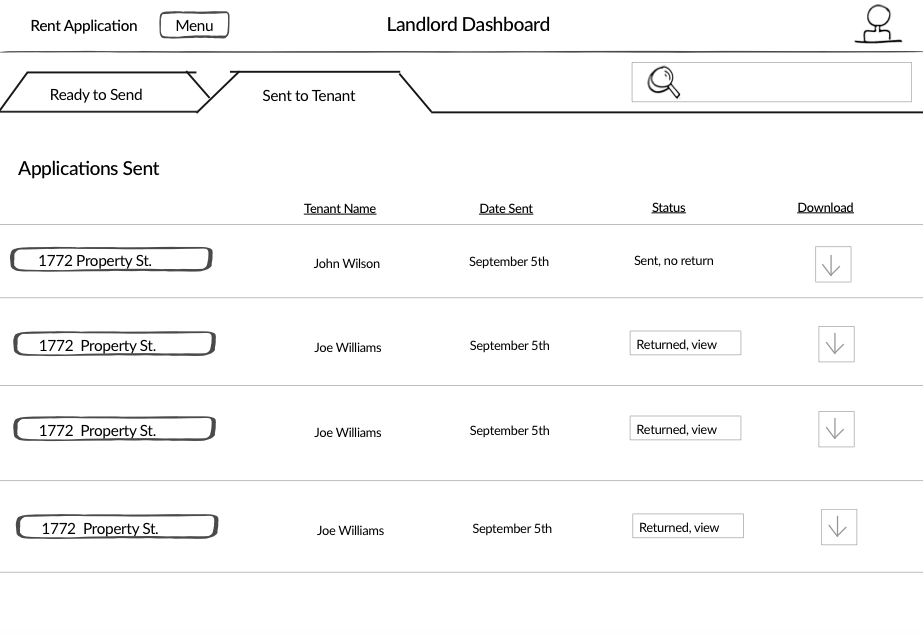Image resolution: width=923 pixels, height=635 pixels.
Task: Open the last 1772 Property St. entry
Action: [117, 527]
